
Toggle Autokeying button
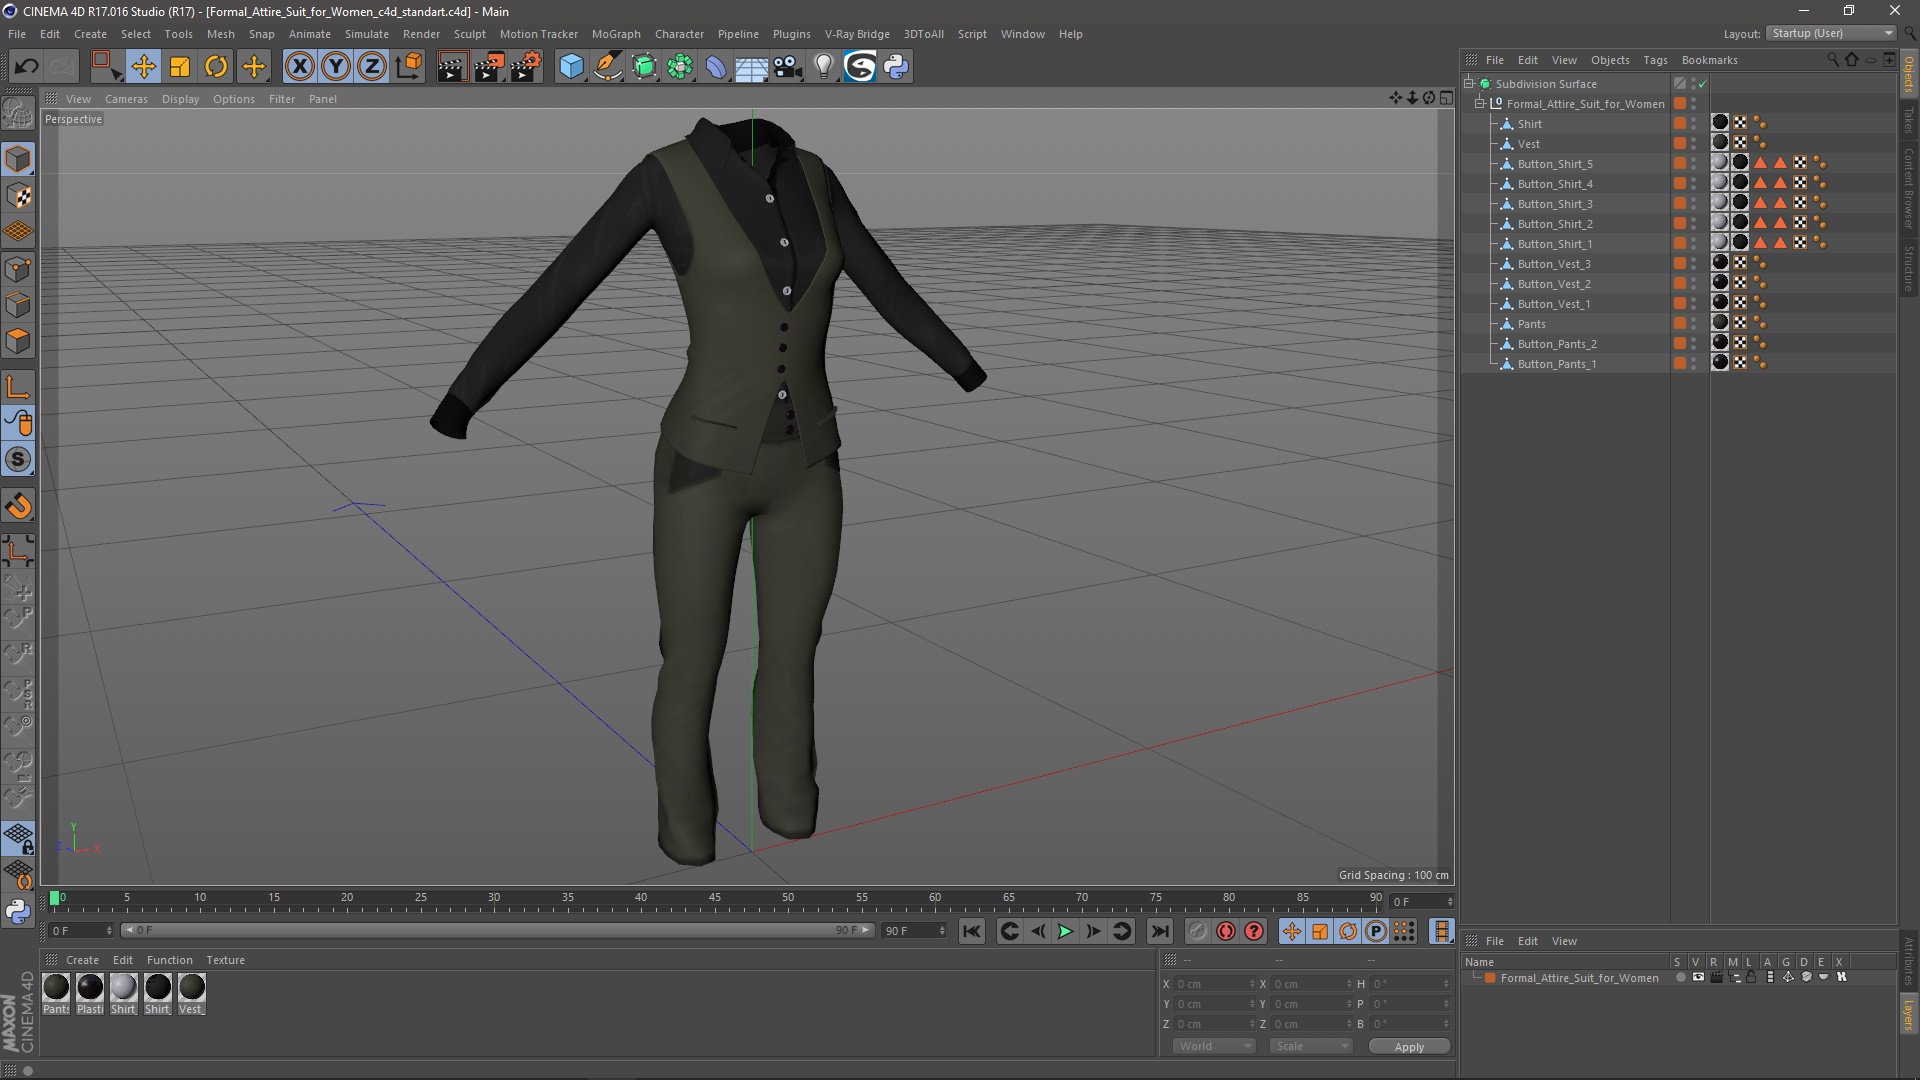click(x=1226, y=931)
